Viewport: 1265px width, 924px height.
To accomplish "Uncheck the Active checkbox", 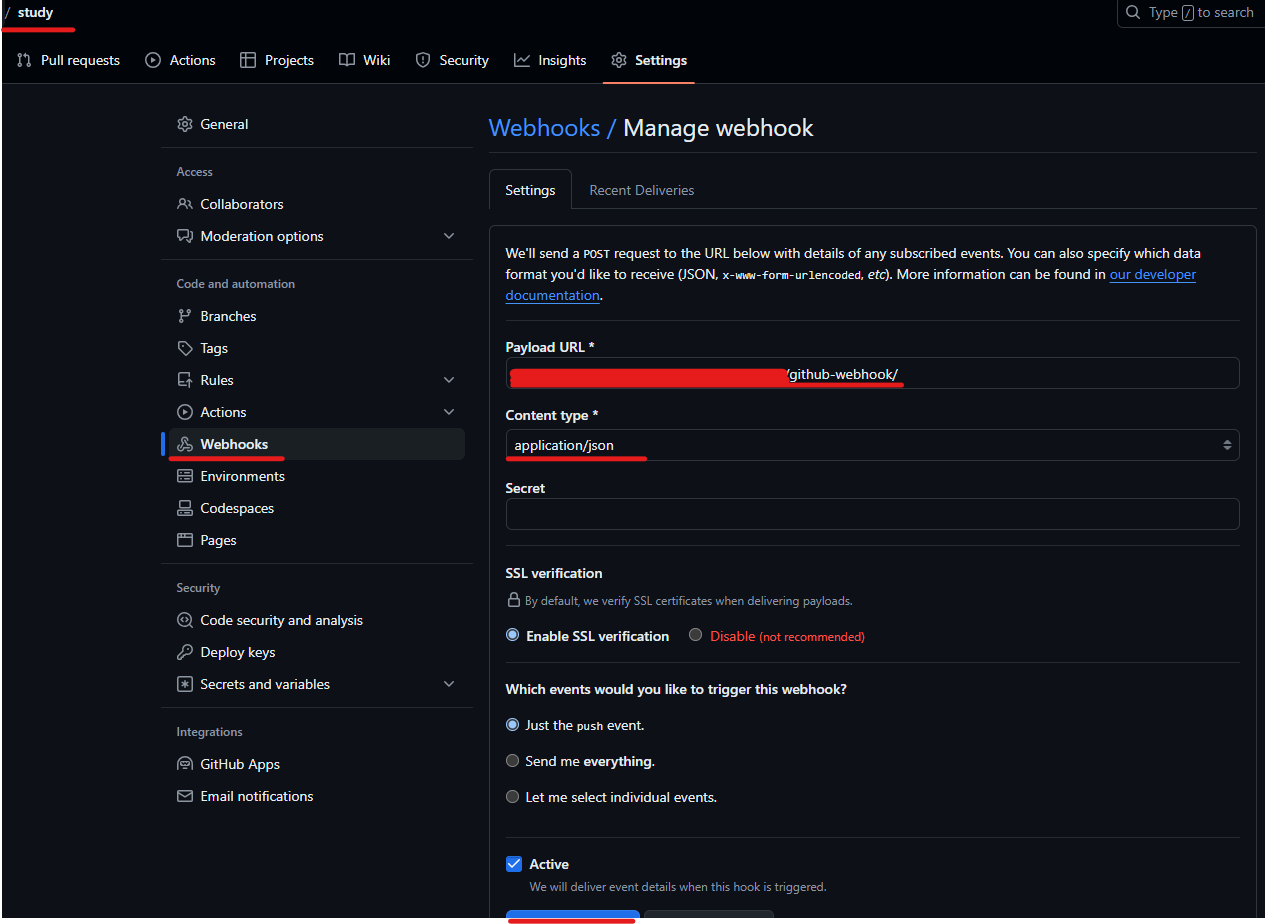I will point(514,864).
